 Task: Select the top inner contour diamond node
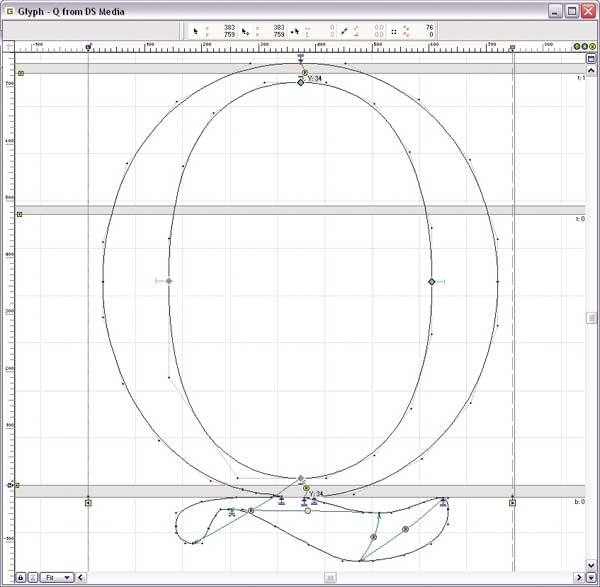pyautogui.click(x=301, y=82)
